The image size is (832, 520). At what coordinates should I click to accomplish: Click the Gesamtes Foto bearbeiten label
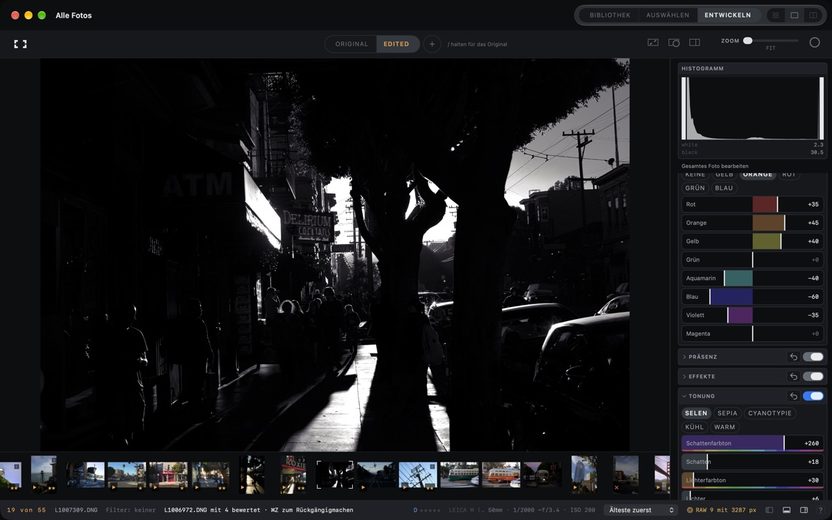tap(715, 166)
